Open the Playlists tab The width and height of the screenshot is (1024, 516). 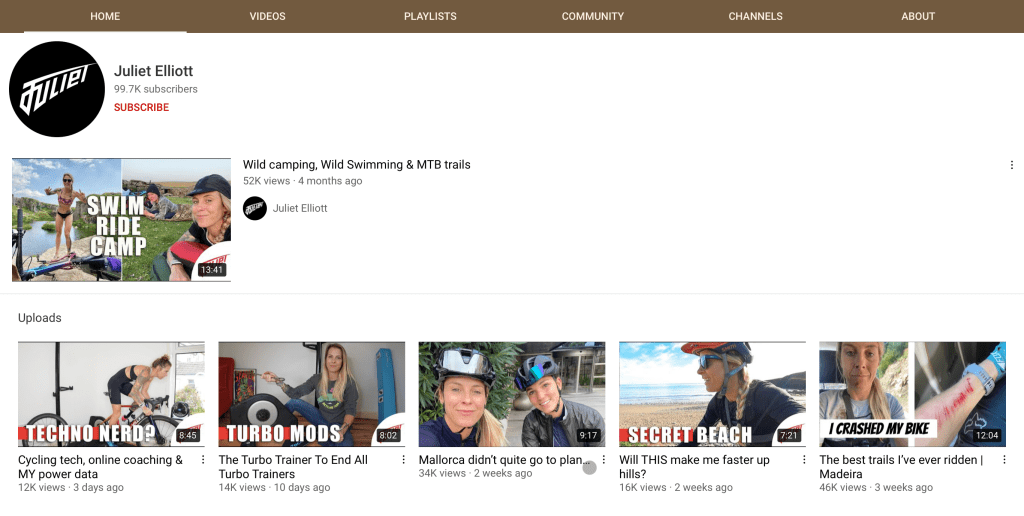tap(430, 16)
